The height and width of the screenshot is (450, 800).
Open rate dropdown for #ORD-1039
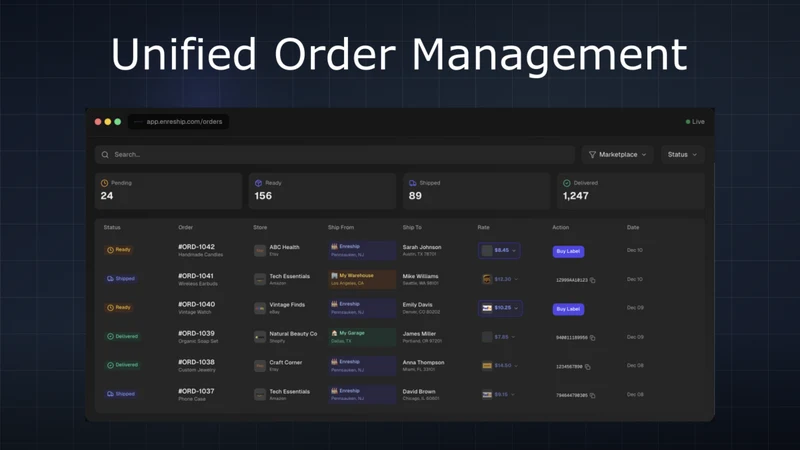pyautogui.click(x=498, y=337)
